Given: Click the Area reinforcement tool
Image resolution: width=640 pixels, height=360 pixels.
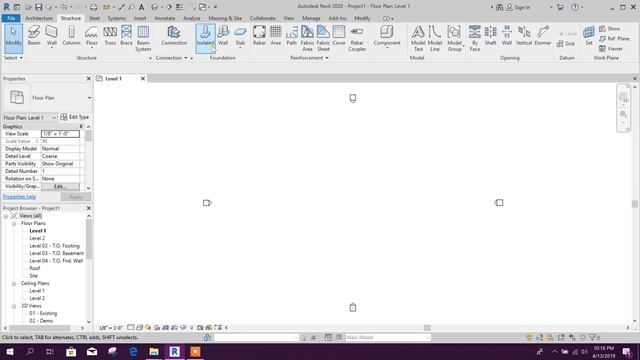Looking at the screenshot, I should [276, 36].
